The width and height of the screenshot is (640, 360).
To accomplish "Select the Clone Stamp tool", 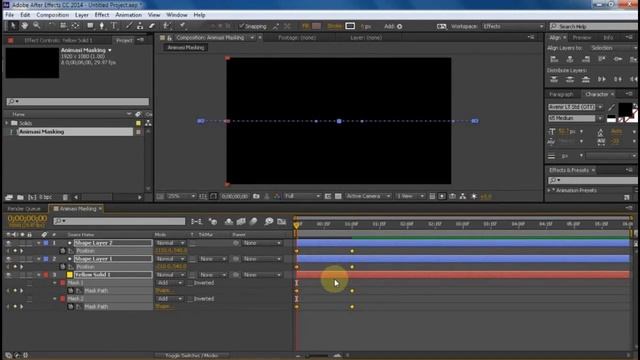I will (x=140, y=26).
